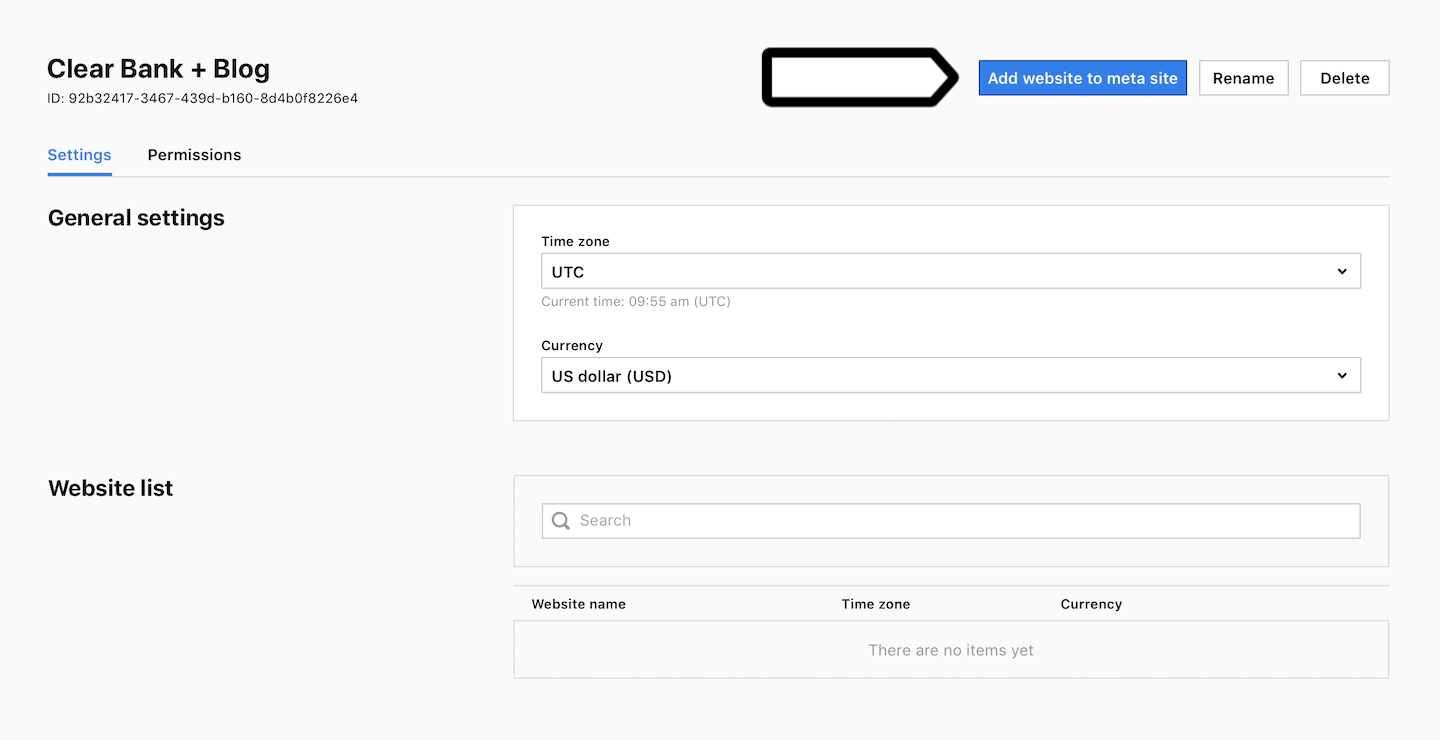Open the Settings tab

pos(79,155)
